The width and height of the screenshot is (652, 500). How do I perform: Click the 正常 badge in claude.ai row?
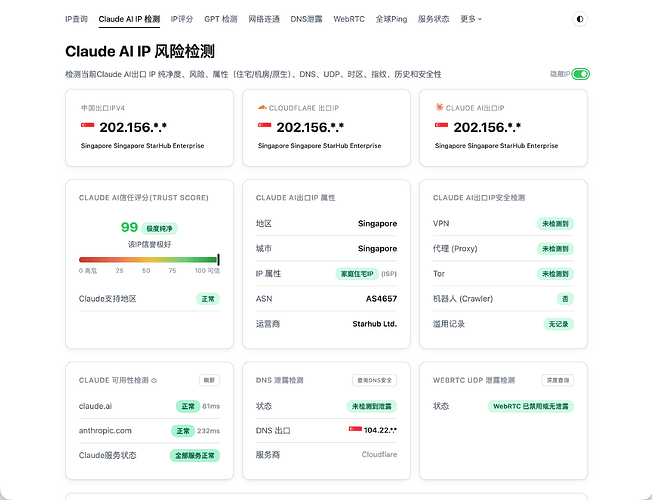coord(188,406)
